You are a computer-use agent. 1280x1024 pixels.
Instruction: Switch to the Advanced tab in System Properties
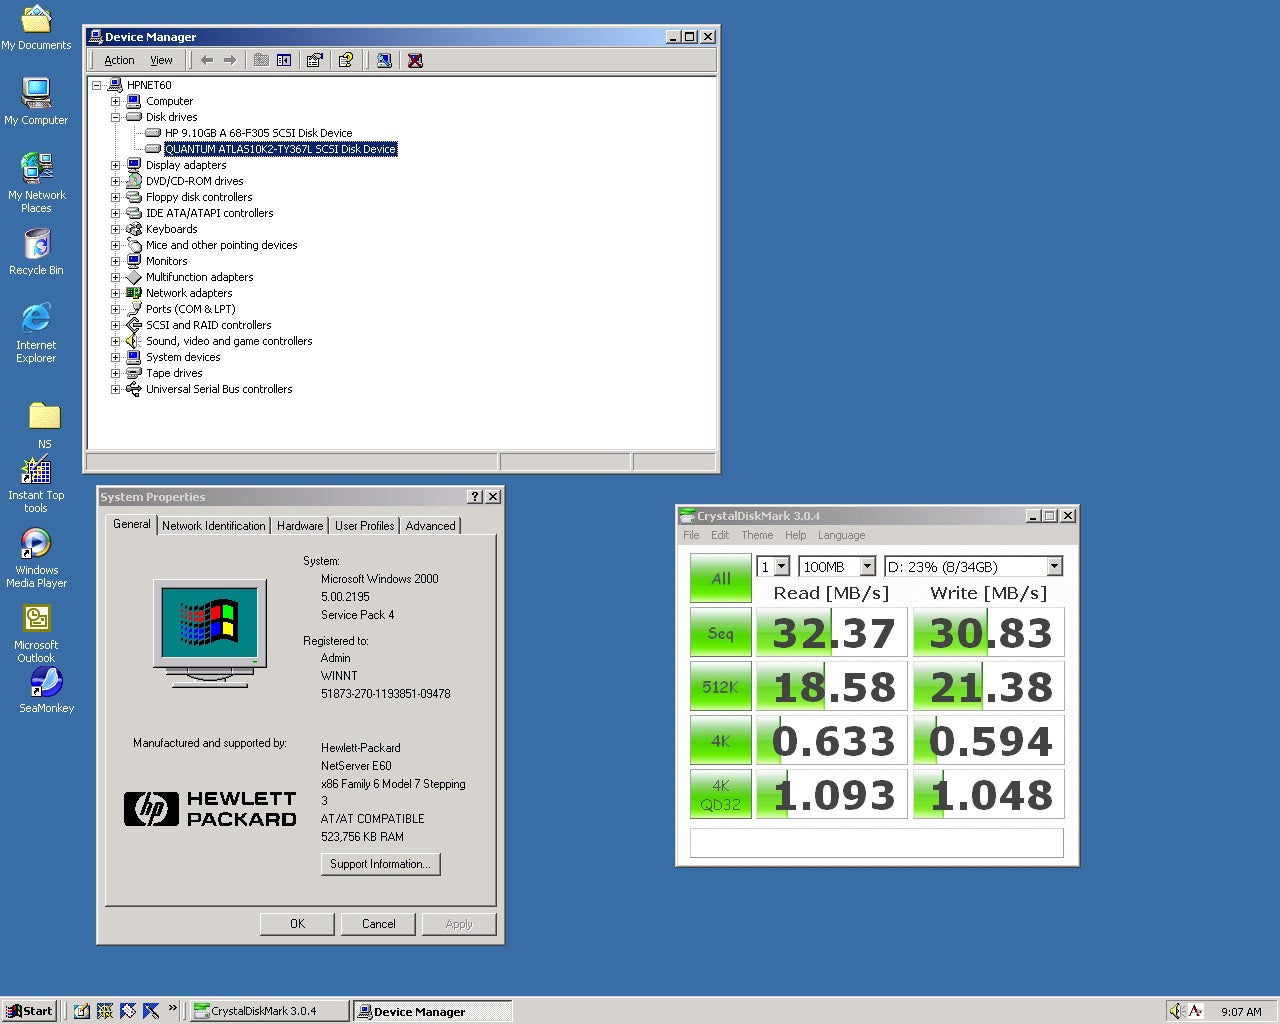(430, 526)
